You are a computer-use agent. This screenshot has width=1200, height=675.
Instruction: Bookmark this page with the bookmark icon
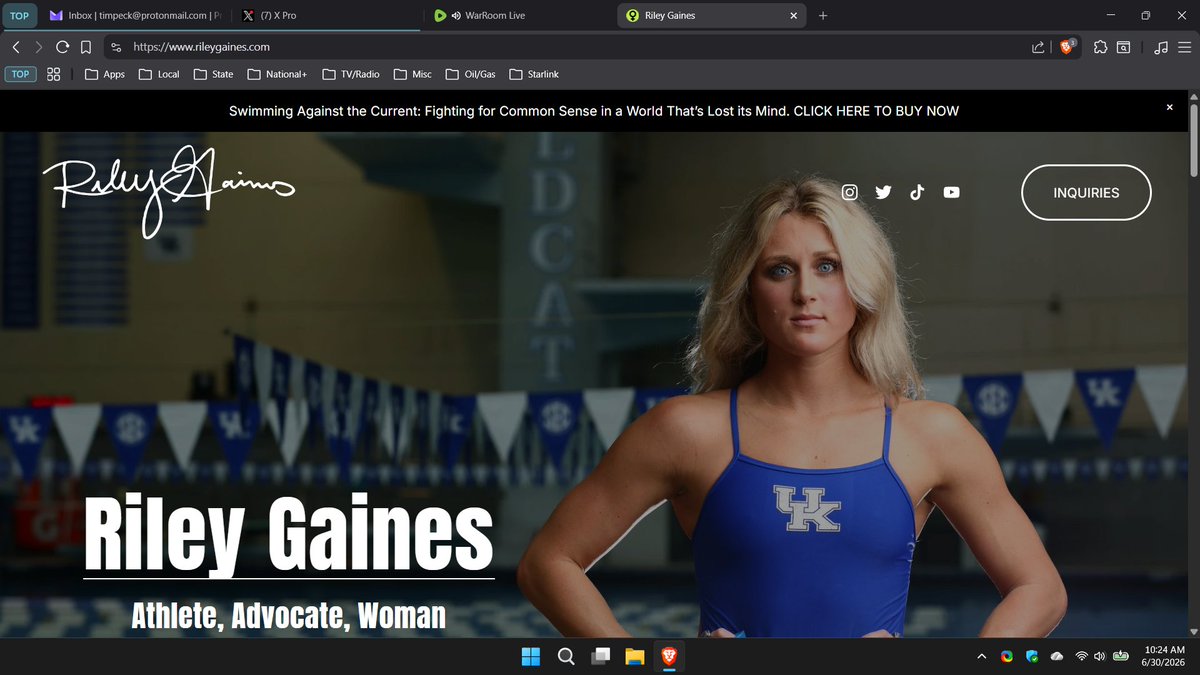(x=86, y=47)
